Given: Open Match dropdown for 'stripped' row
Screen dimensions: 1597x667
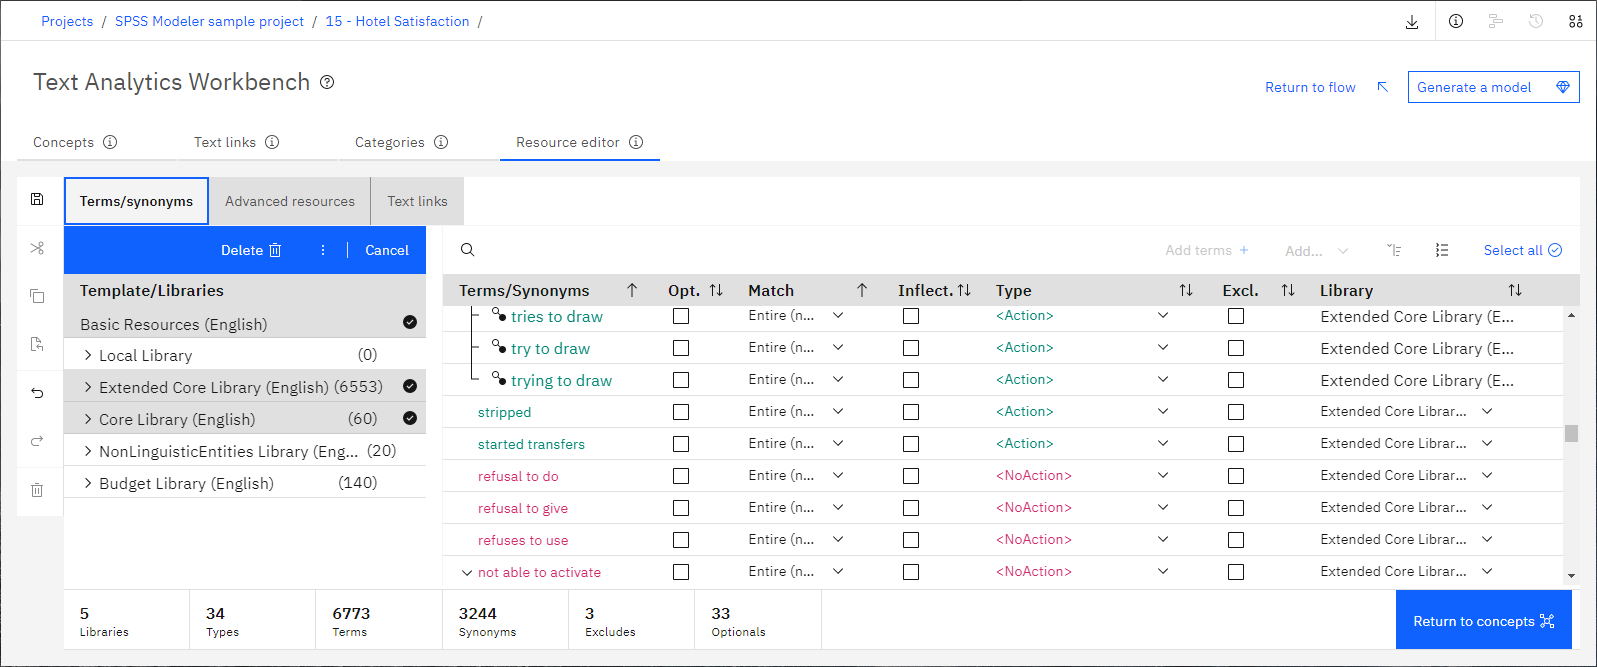Looking at the screenshot, I should (x=838, y=411).
